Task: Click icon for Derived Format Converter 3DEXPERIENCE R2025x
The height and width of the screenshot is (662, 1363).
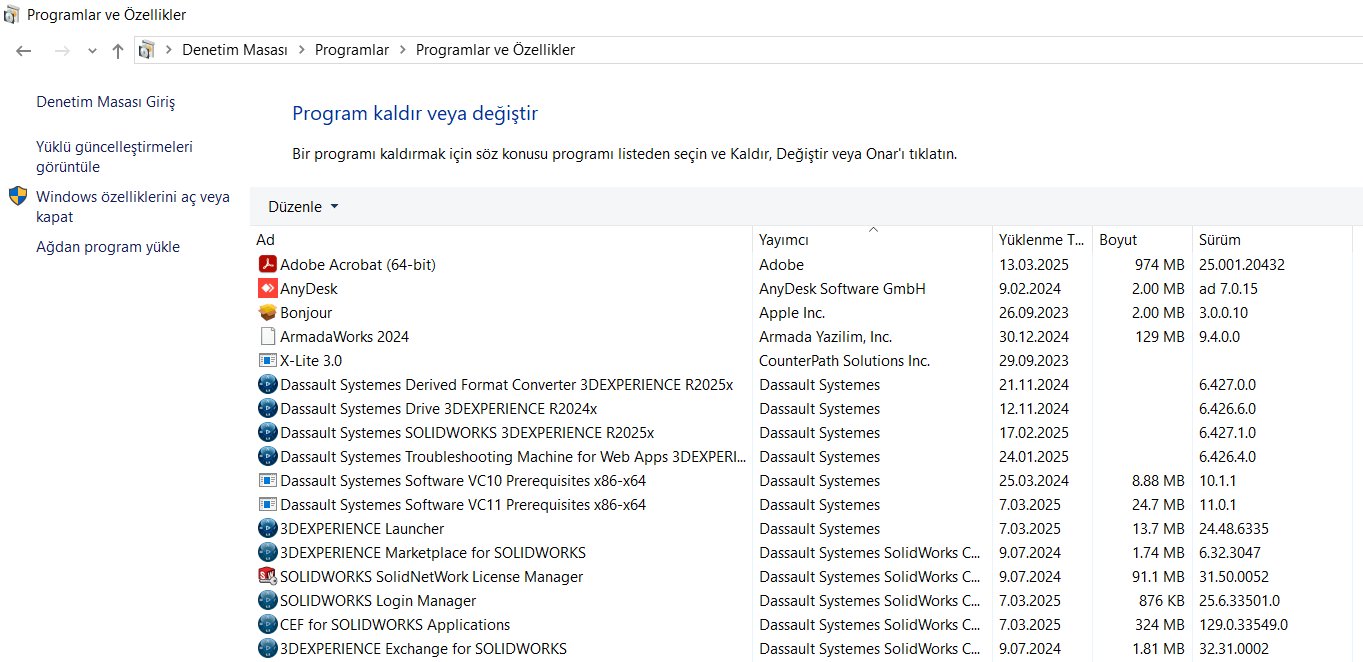Action: (267, 385)
